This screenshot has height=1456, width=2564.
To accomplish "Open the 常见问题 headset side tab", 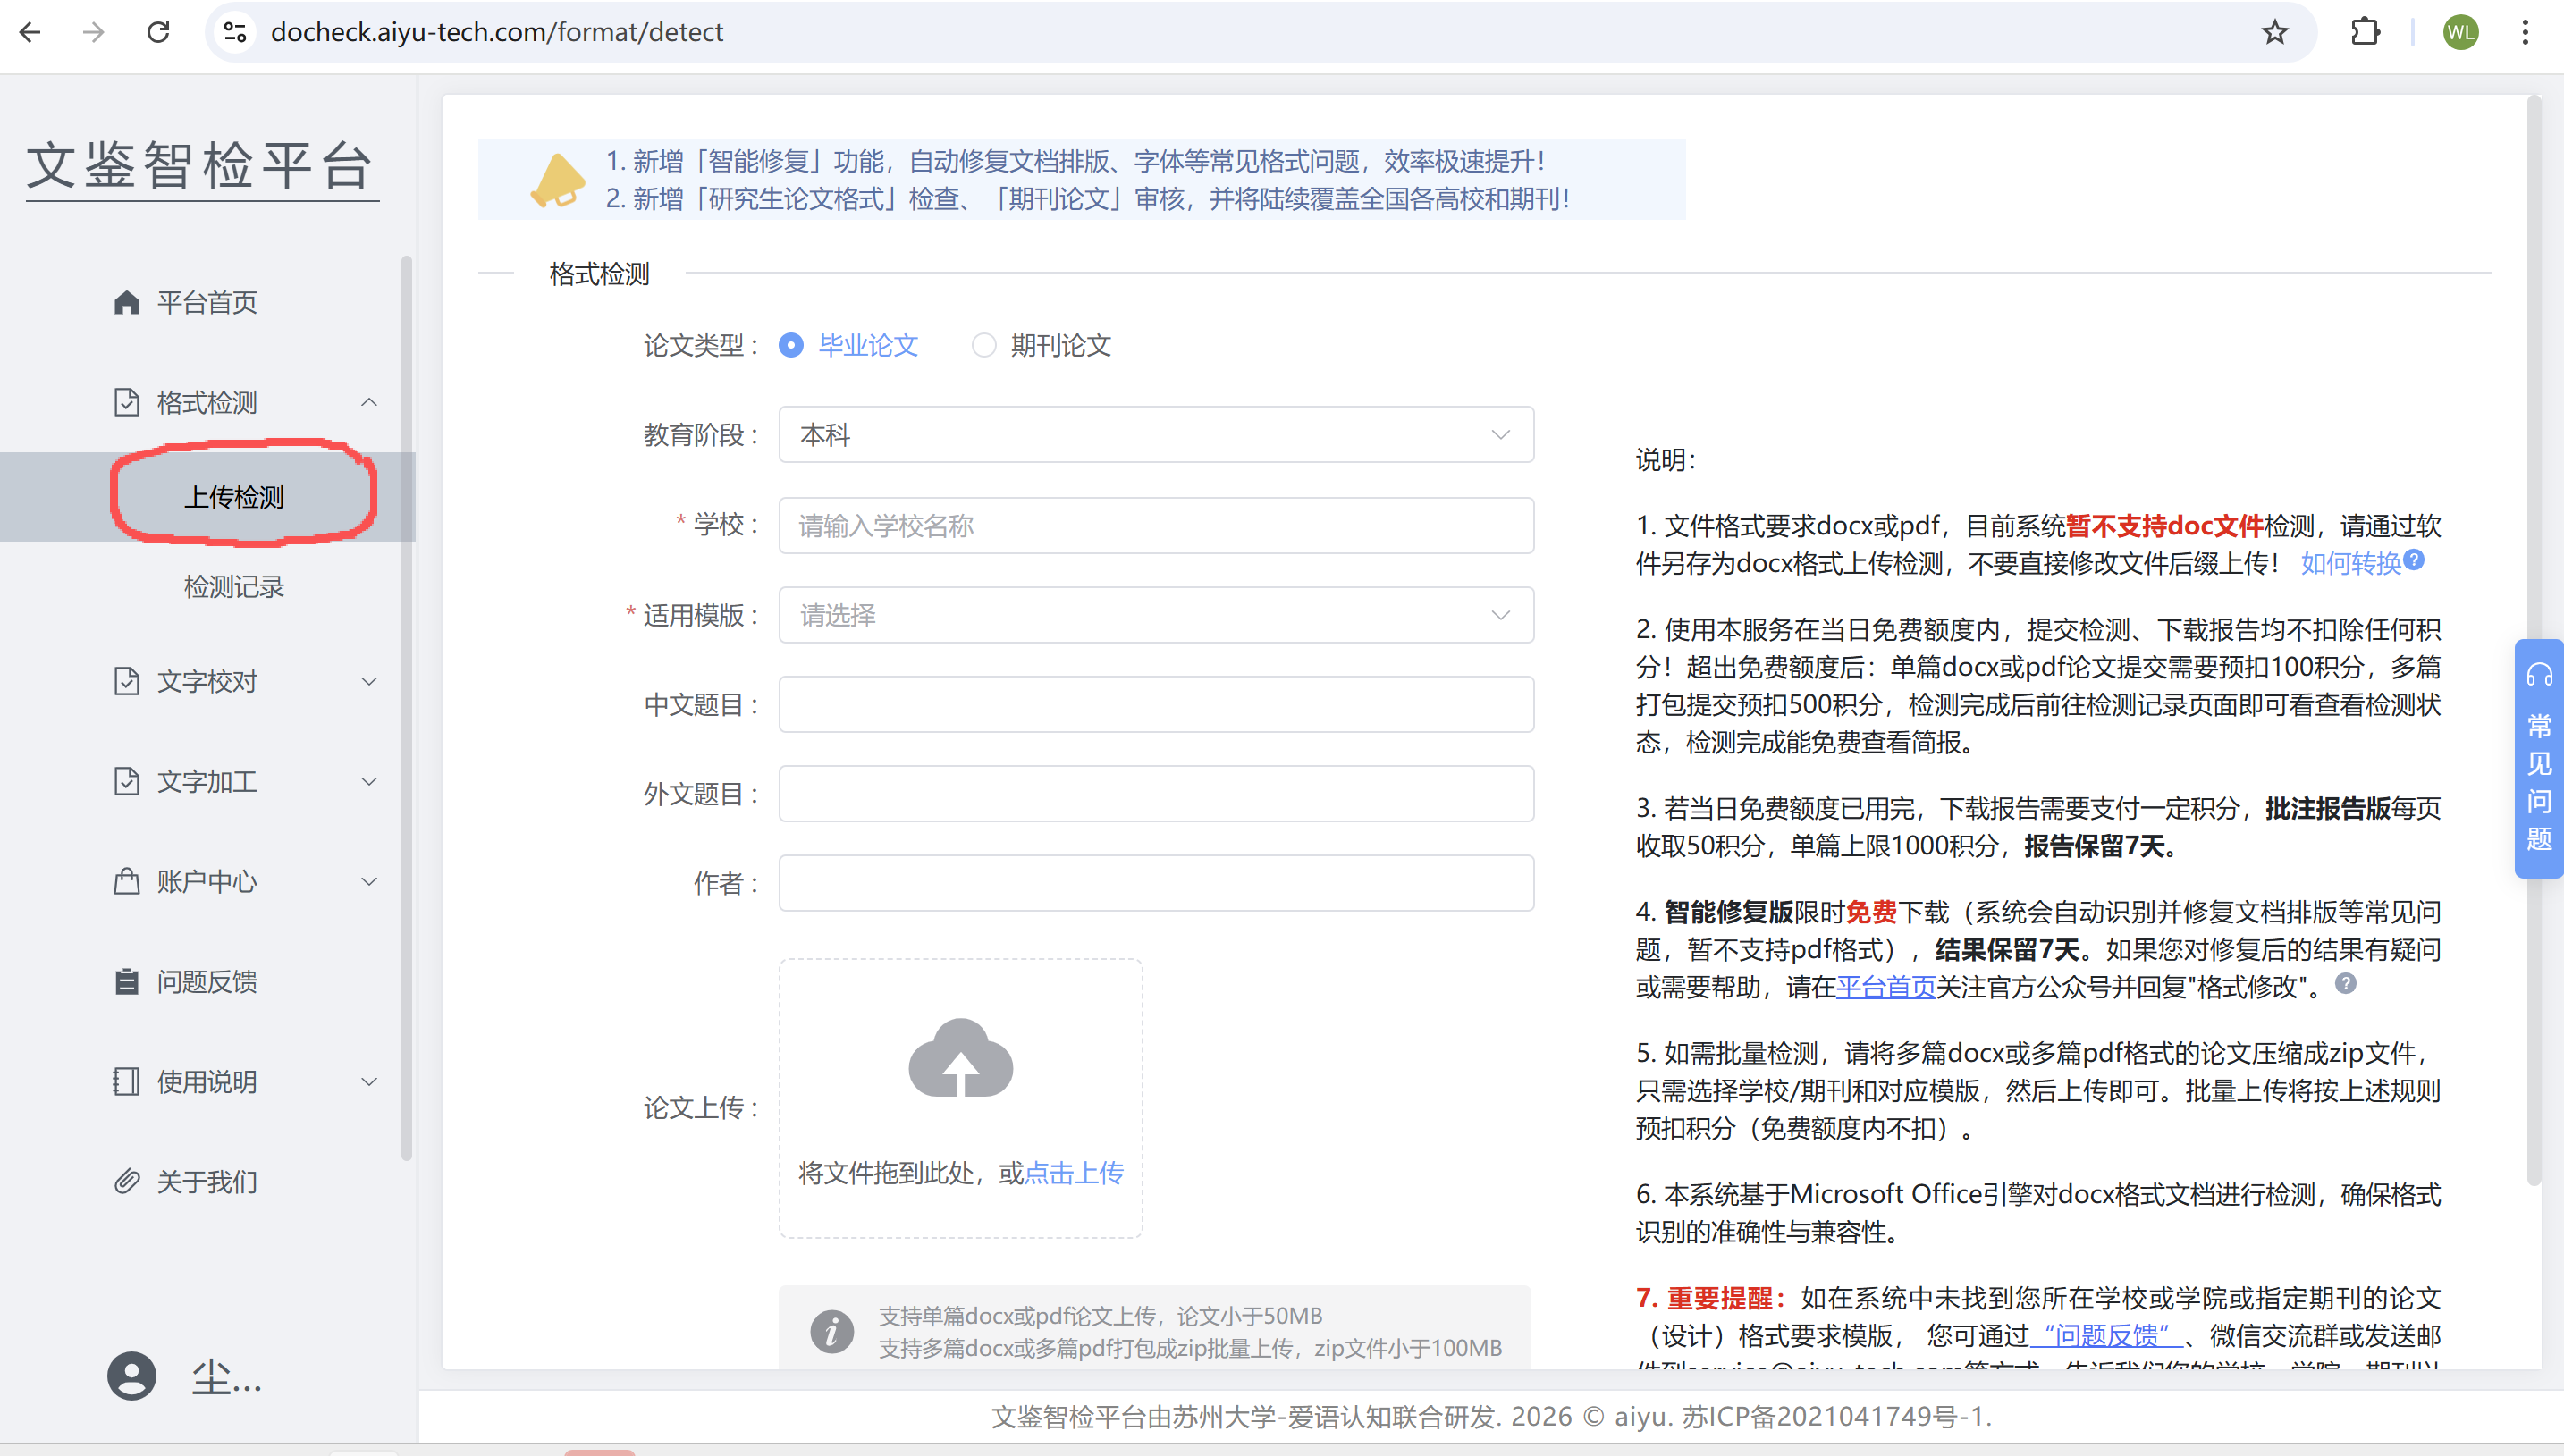I will [2539, 758].
